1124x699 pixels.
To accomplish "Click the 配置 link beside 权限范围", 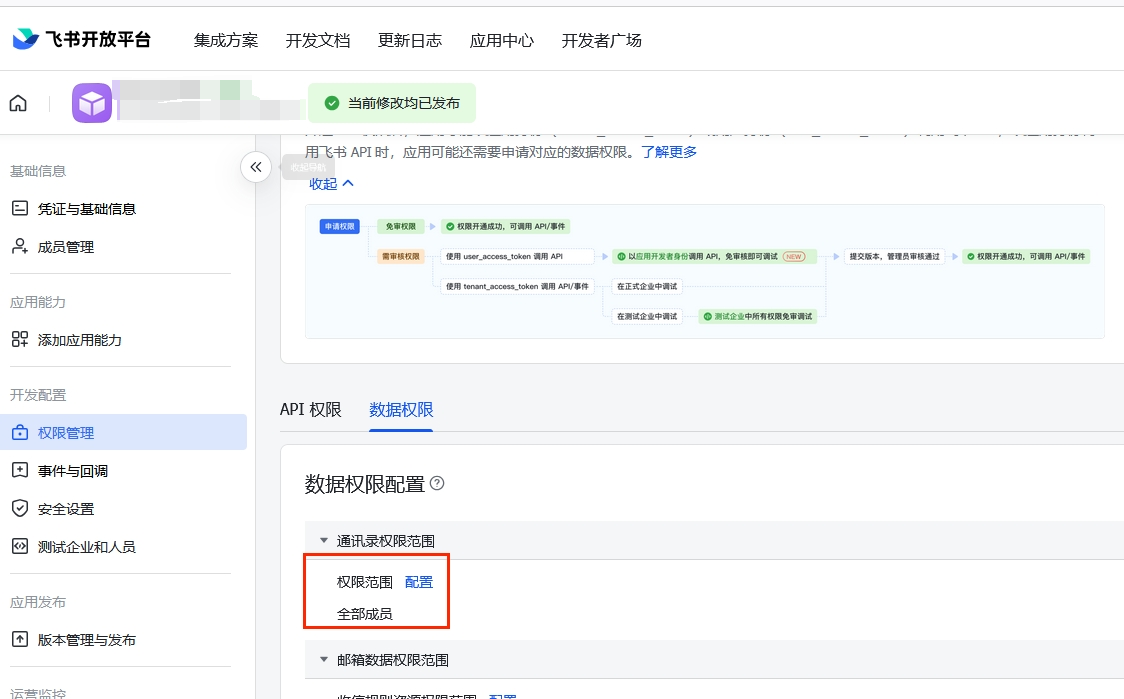I will pos(419,582).
